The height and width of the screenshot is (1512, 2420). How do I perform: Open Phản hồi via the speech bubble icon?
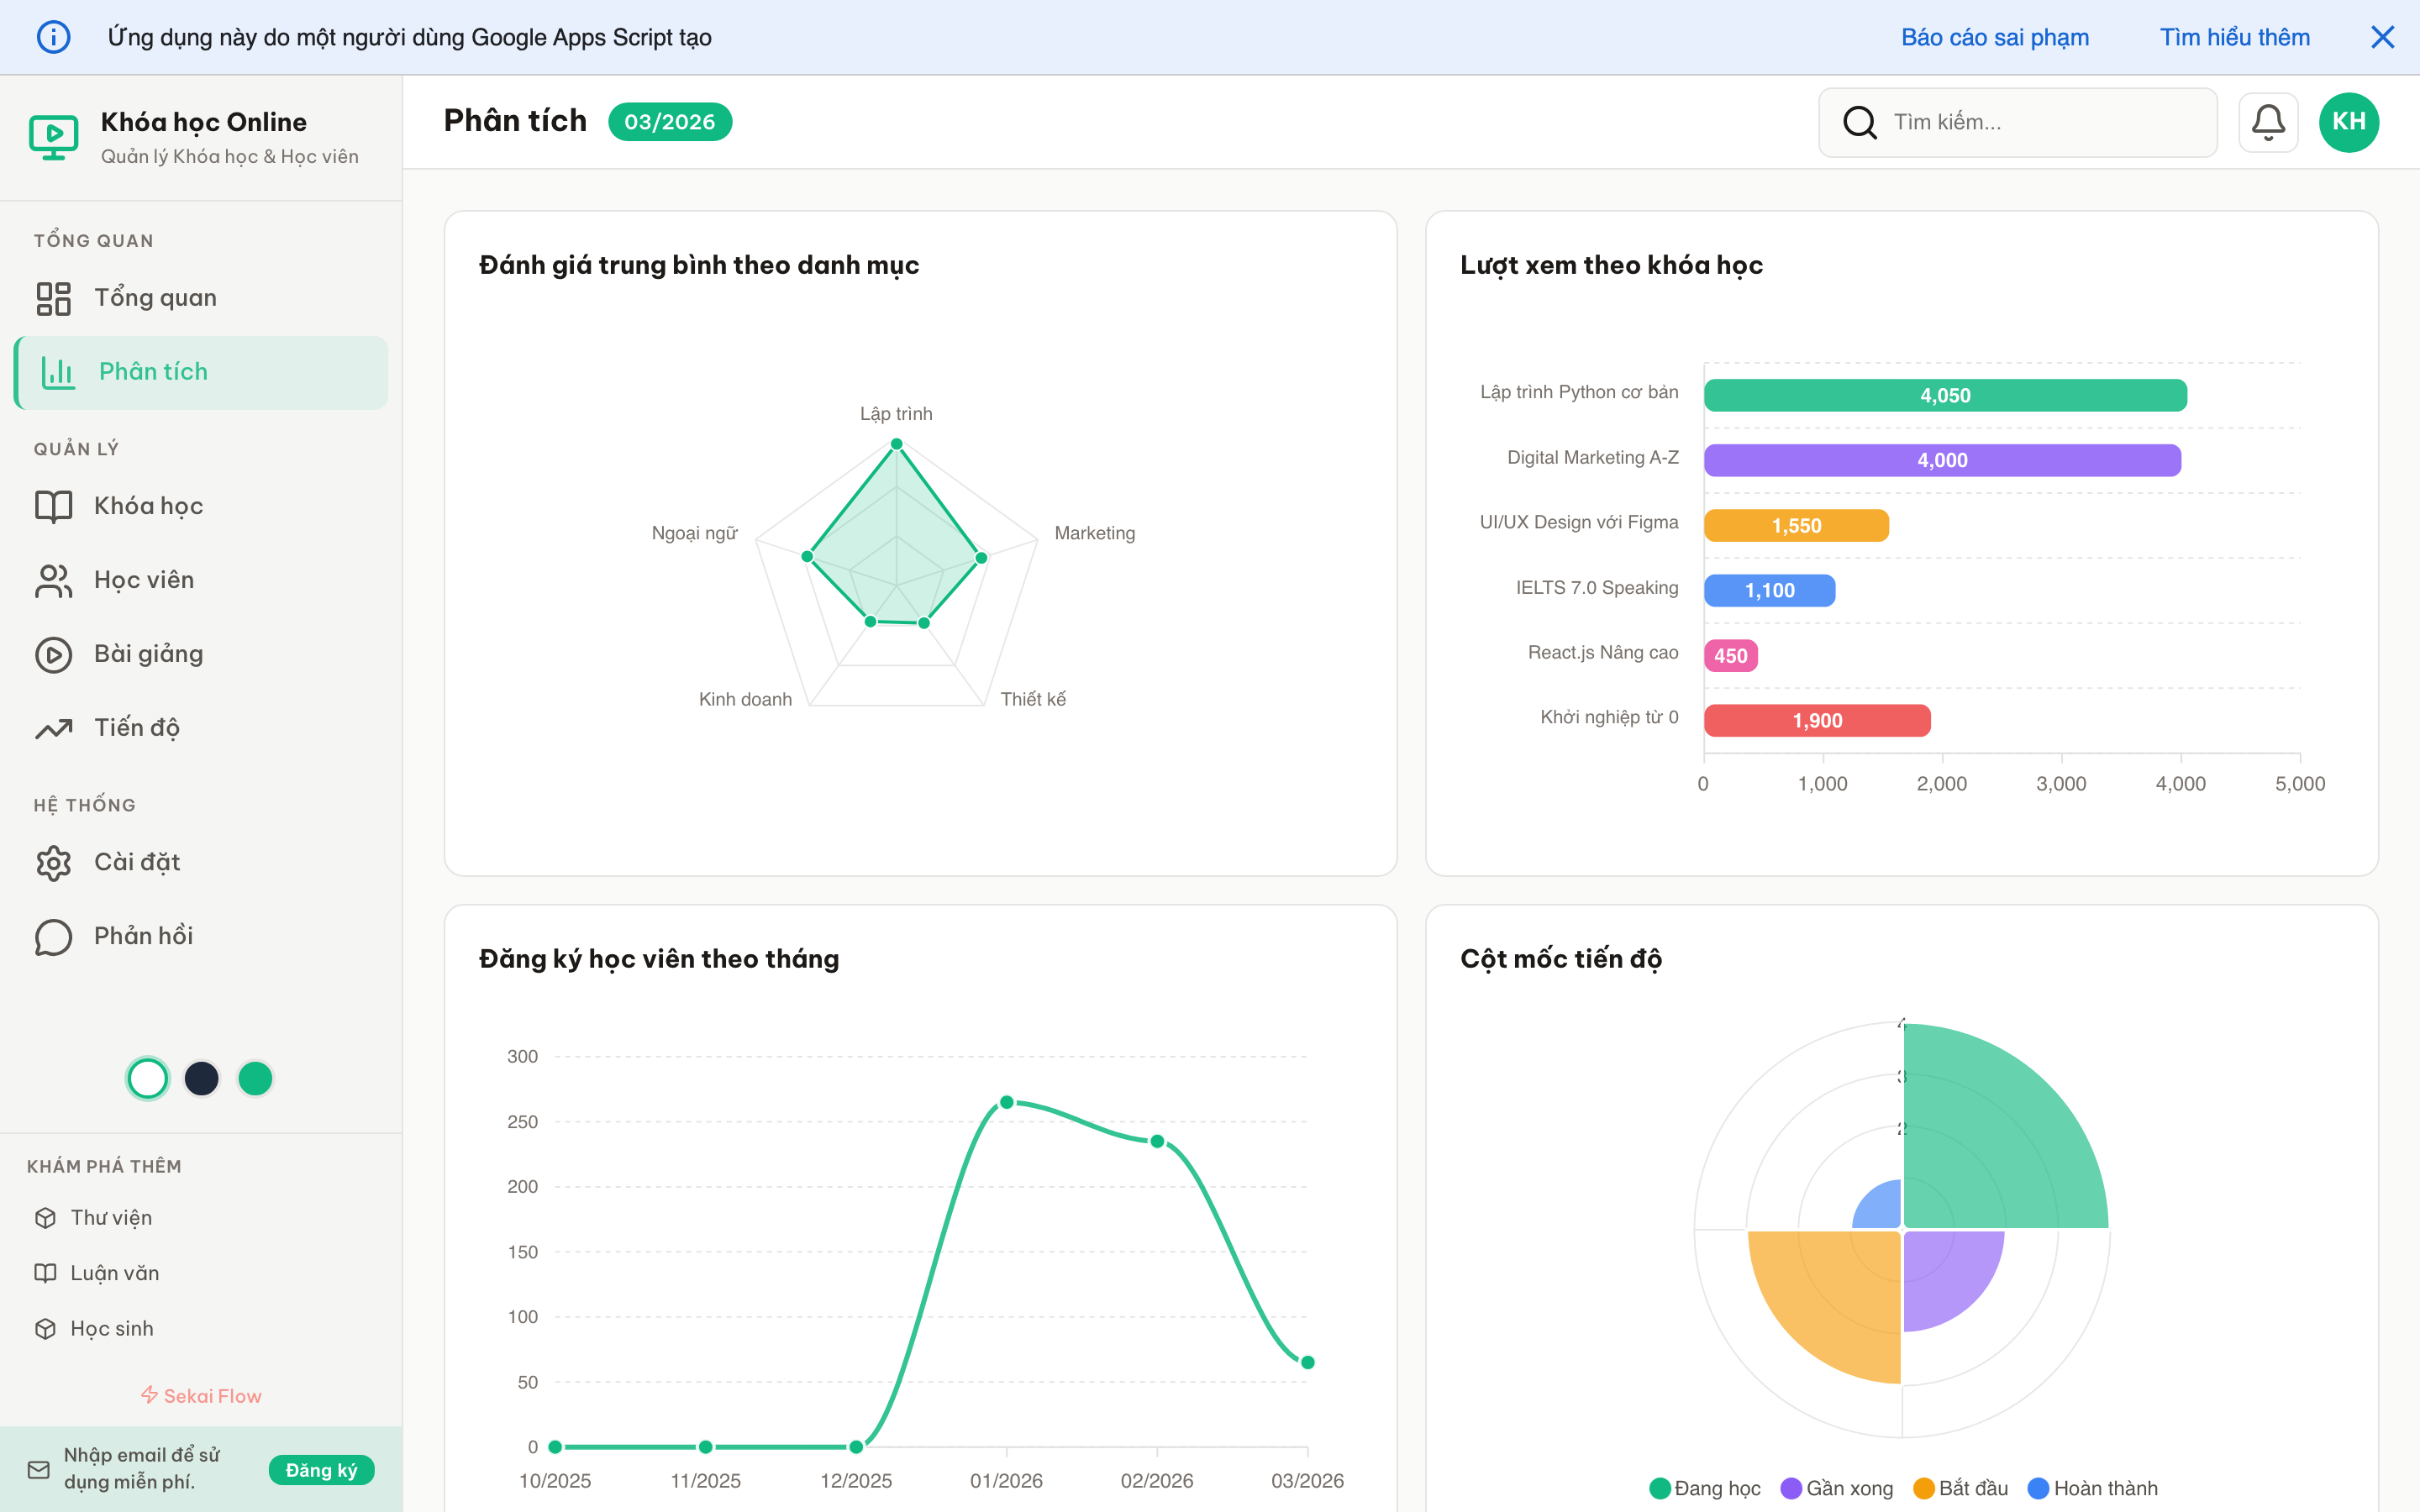pyautogui.click(x=52, y=936)
